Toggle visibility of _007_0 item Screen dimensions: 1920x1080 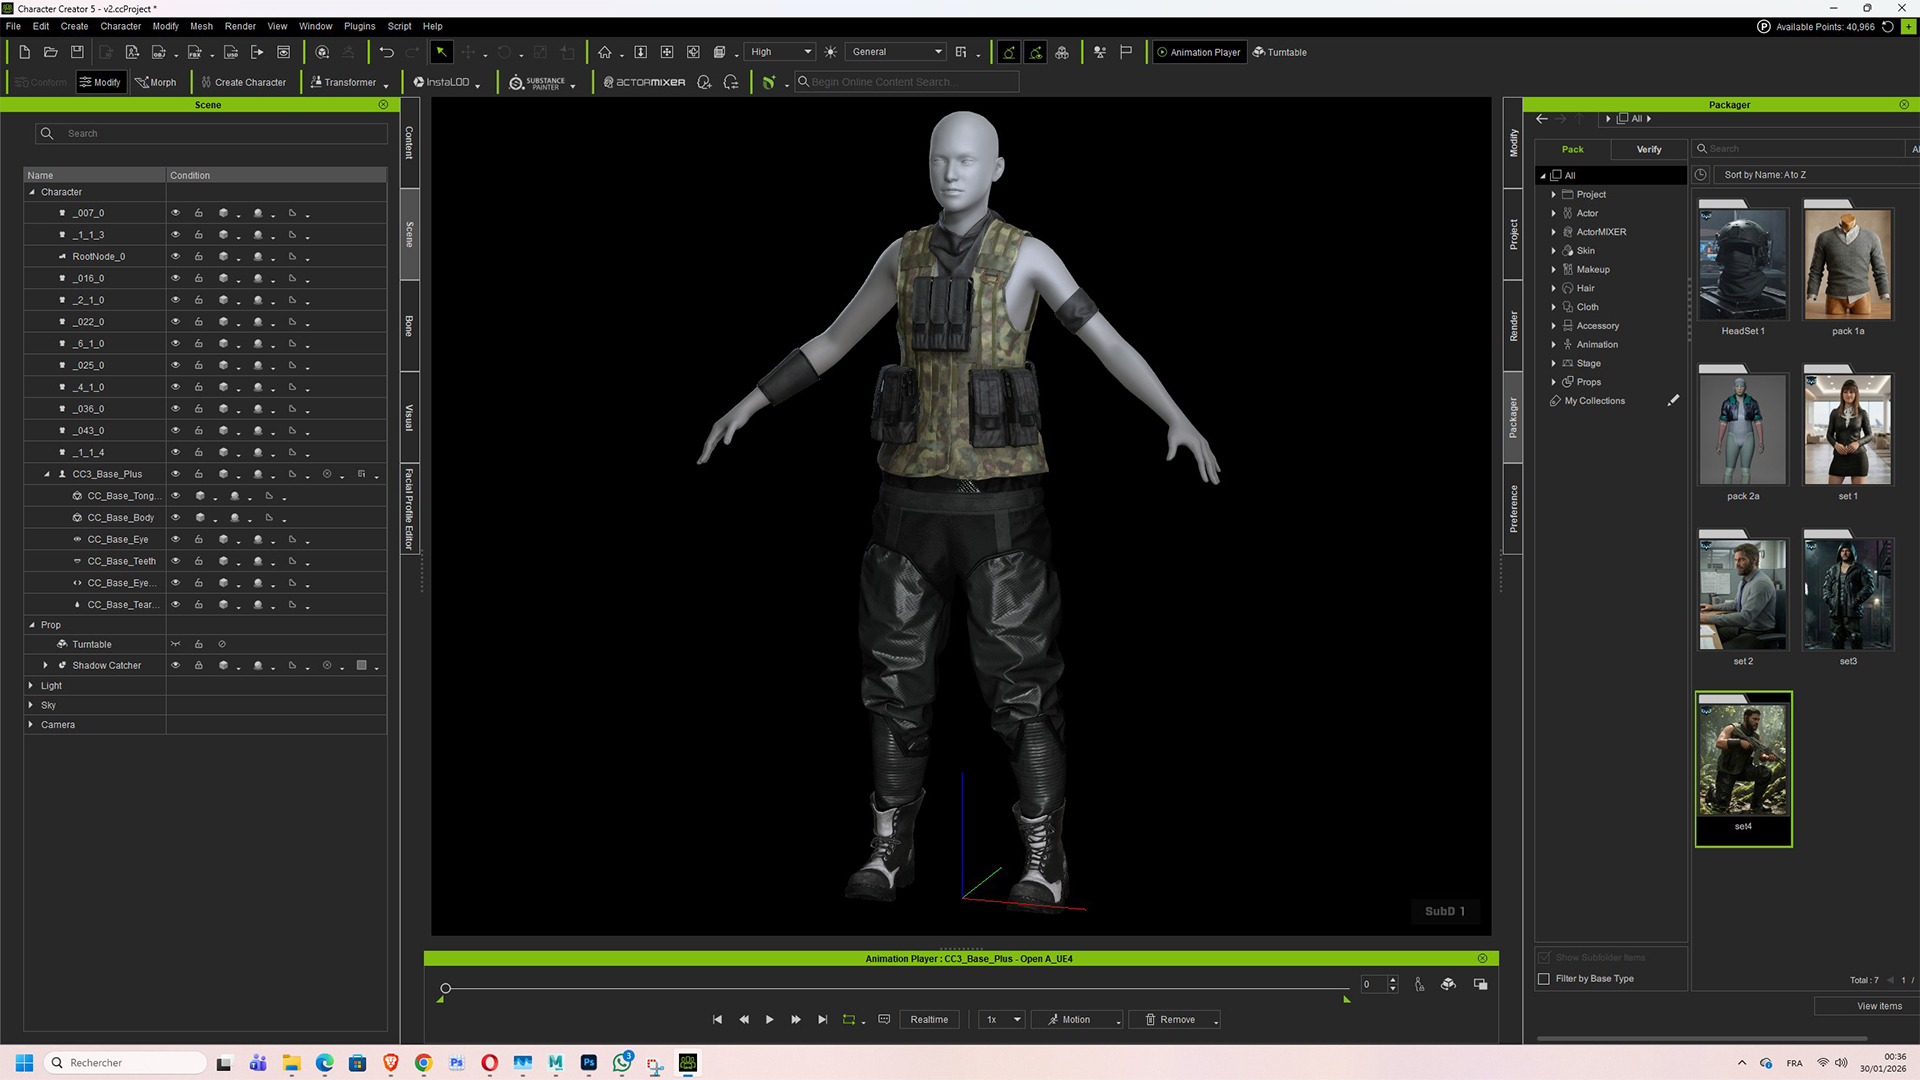tap(175, 213)
